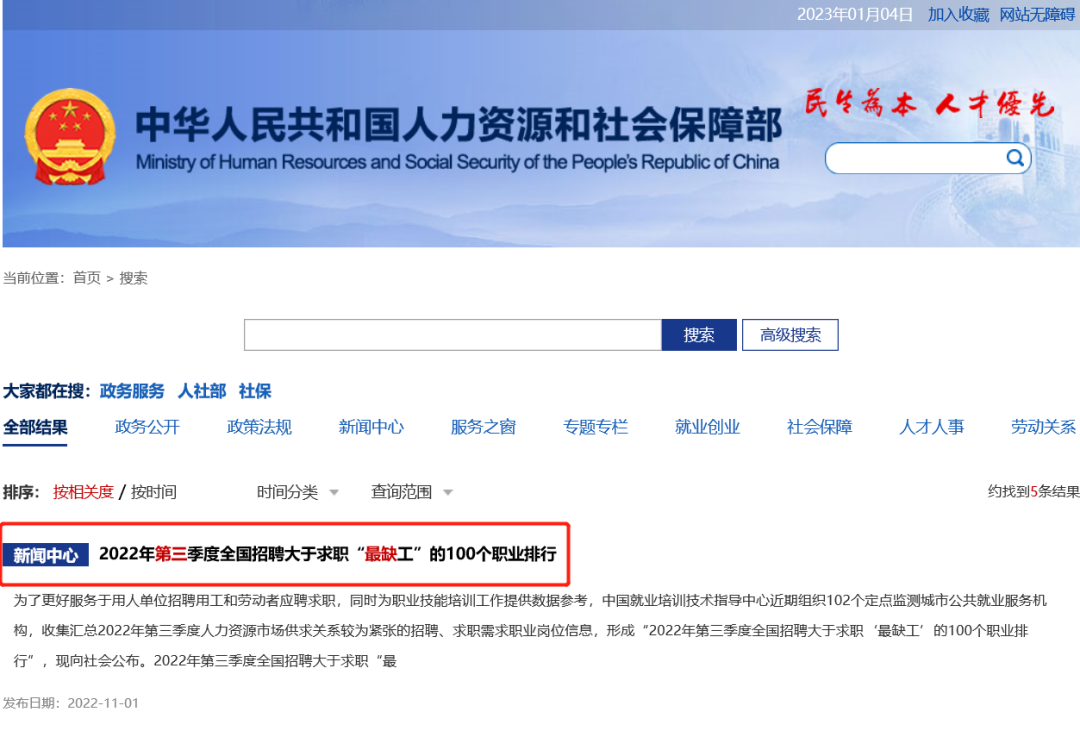Open the 社会保障 category tab

click(819, 426)
